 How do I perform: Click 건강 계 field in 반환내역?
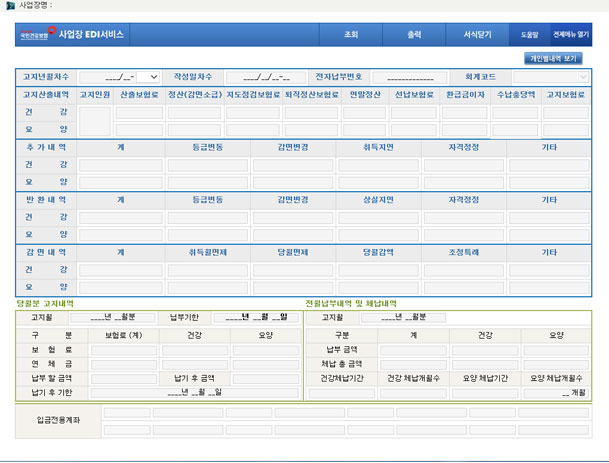pos(121,218)
